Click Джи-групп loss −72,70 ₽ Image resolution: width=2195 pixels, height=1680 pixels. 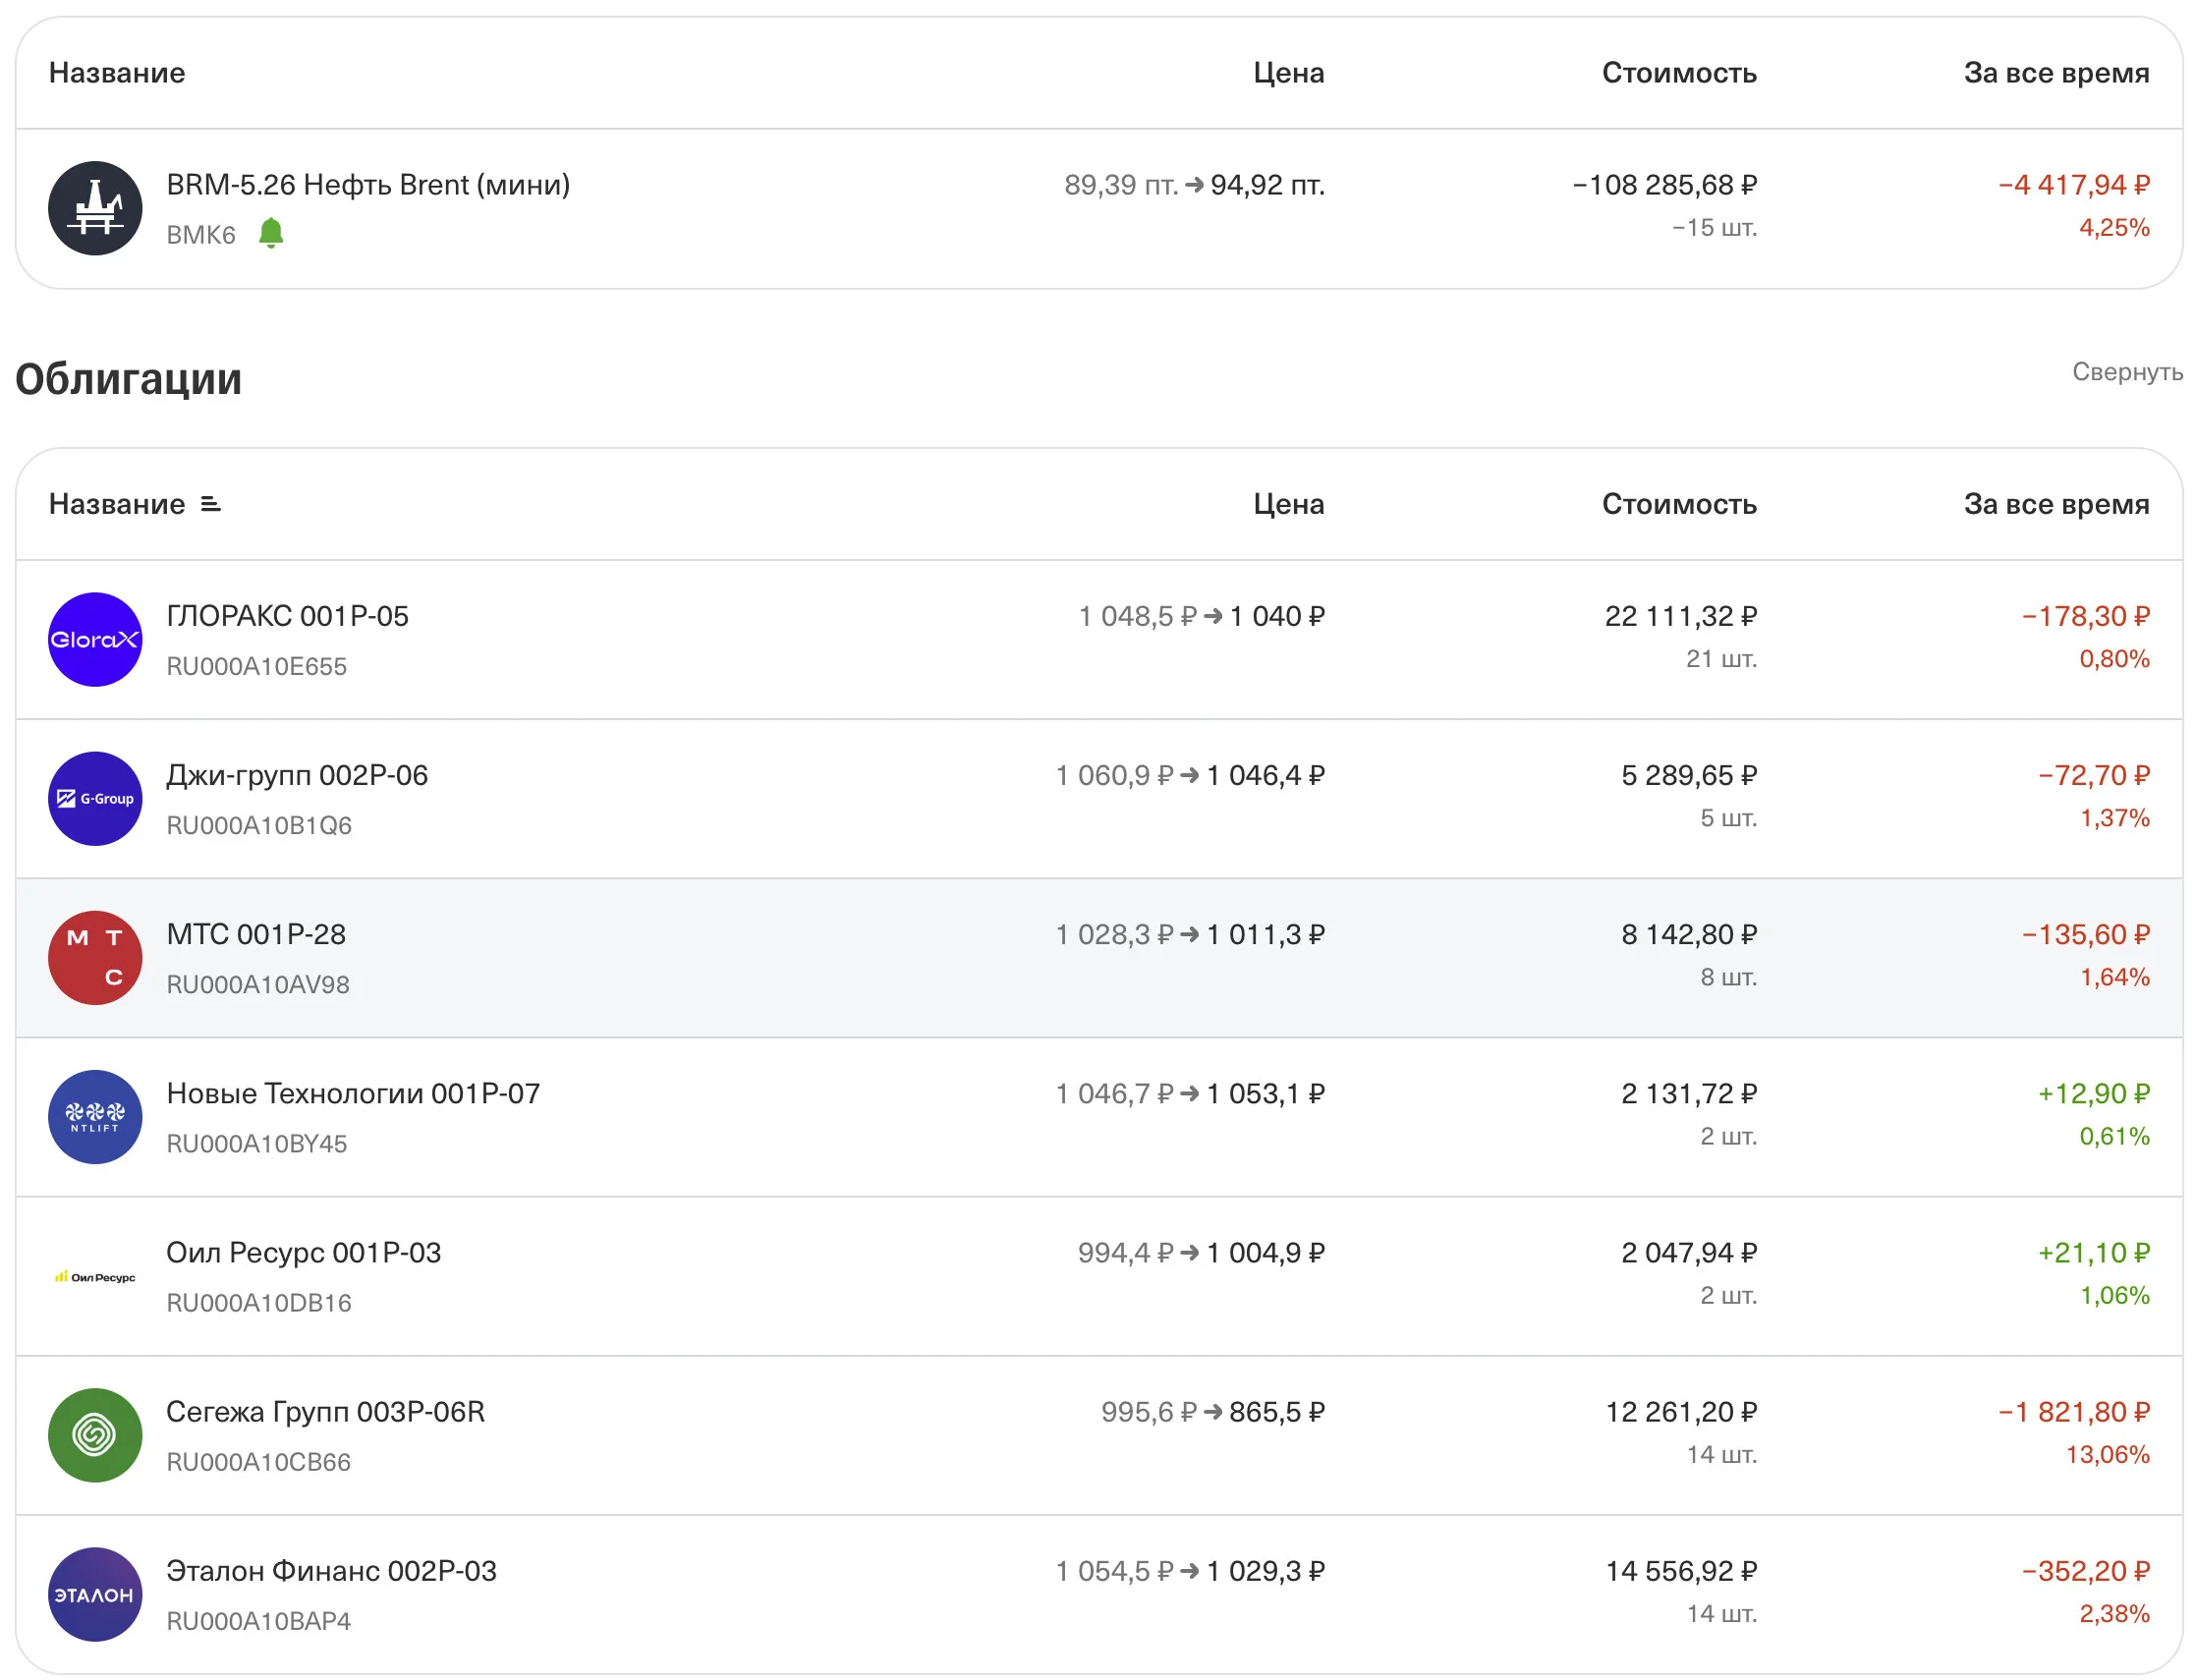[x=2094, y=775]
